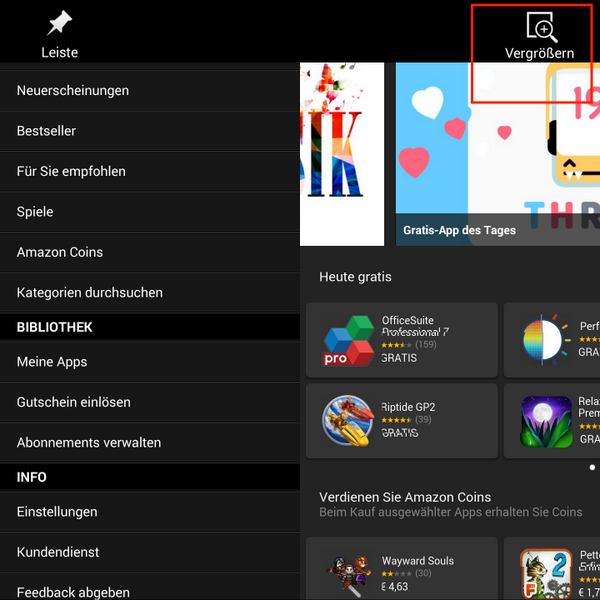Tap the Heute gratis heading
600x600 pixels.
tap(355, 277)
